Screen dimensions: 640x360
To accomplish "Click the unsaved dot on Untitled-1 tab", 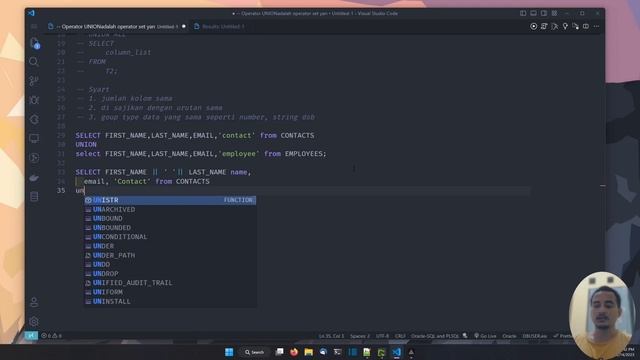I will 184,27.
